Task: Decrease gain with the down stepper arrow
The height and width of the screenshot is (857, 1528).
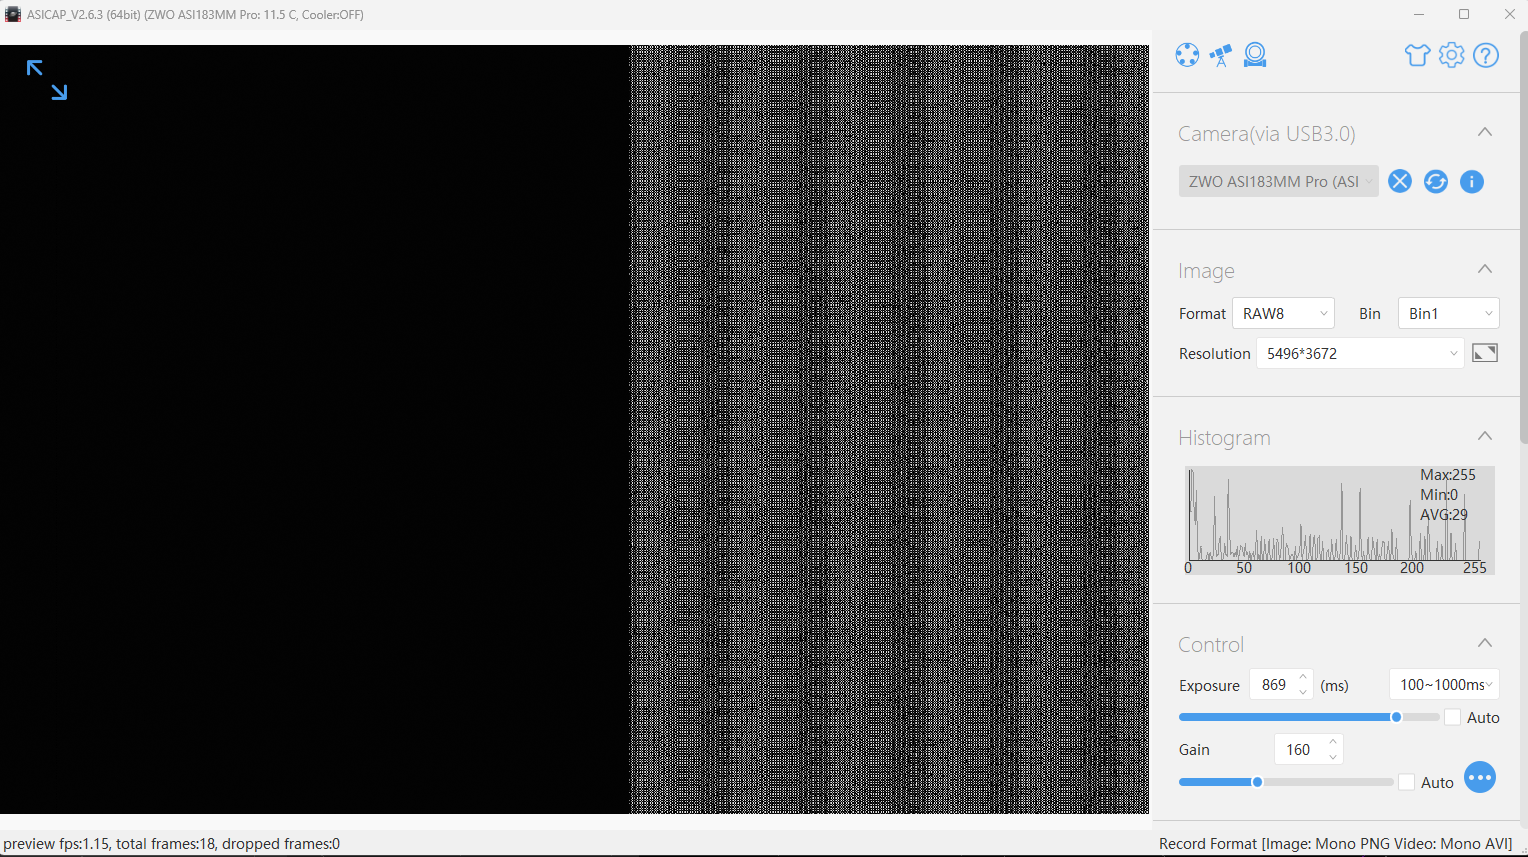Action: tap(1333, 757)
